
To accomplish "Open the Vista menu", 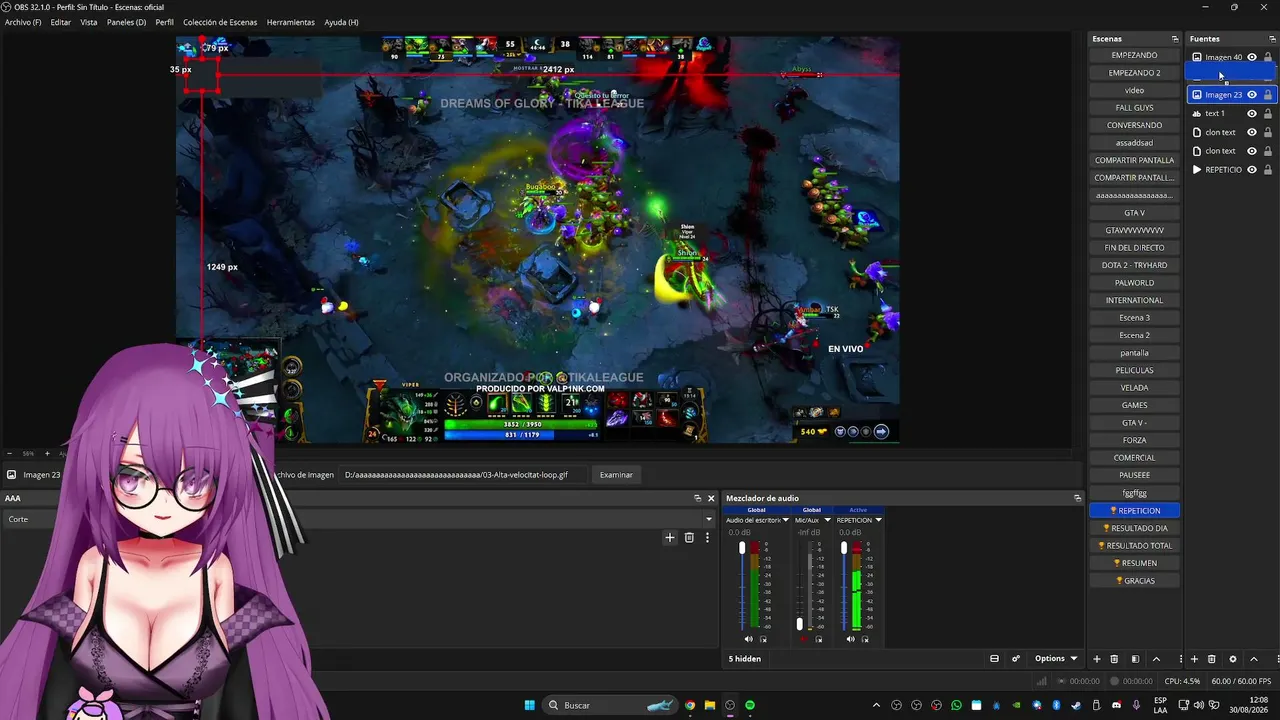I will point(89,22).
